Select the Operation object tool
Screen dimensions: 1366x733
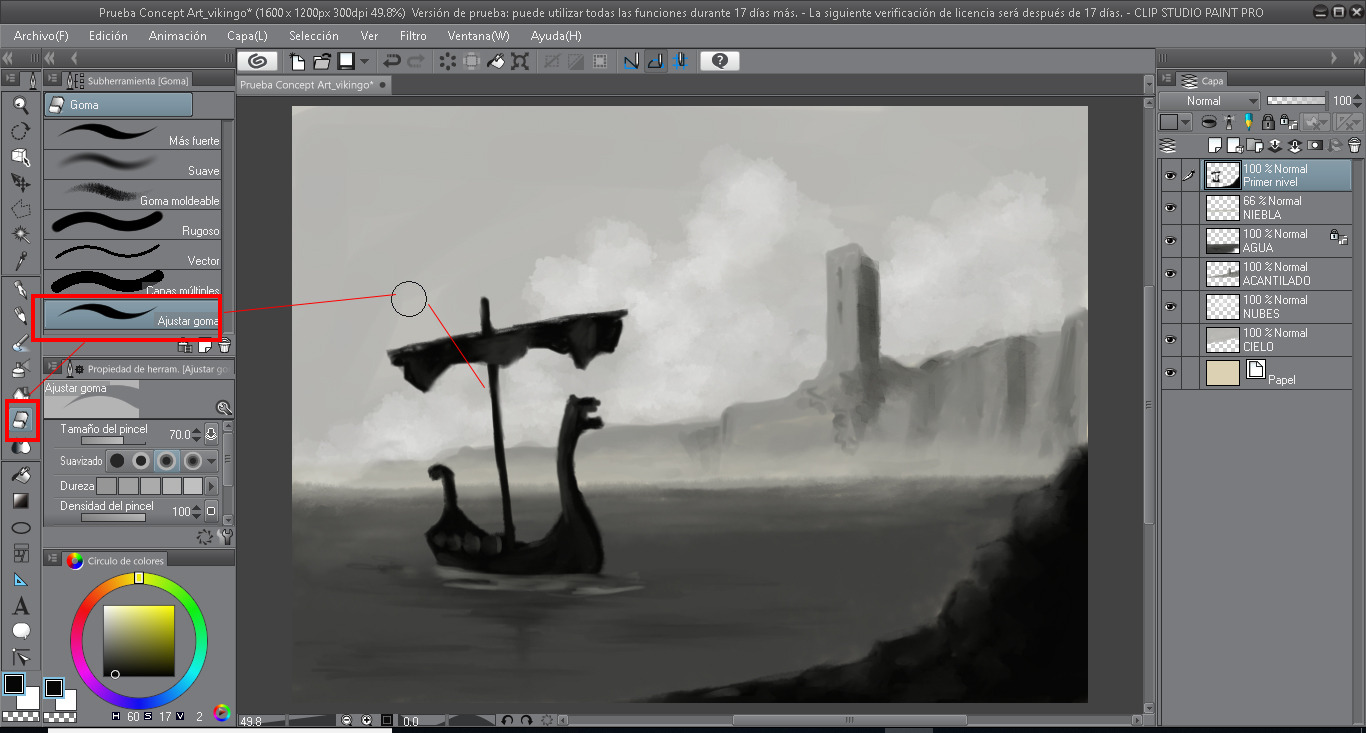[x=20, y=157]
